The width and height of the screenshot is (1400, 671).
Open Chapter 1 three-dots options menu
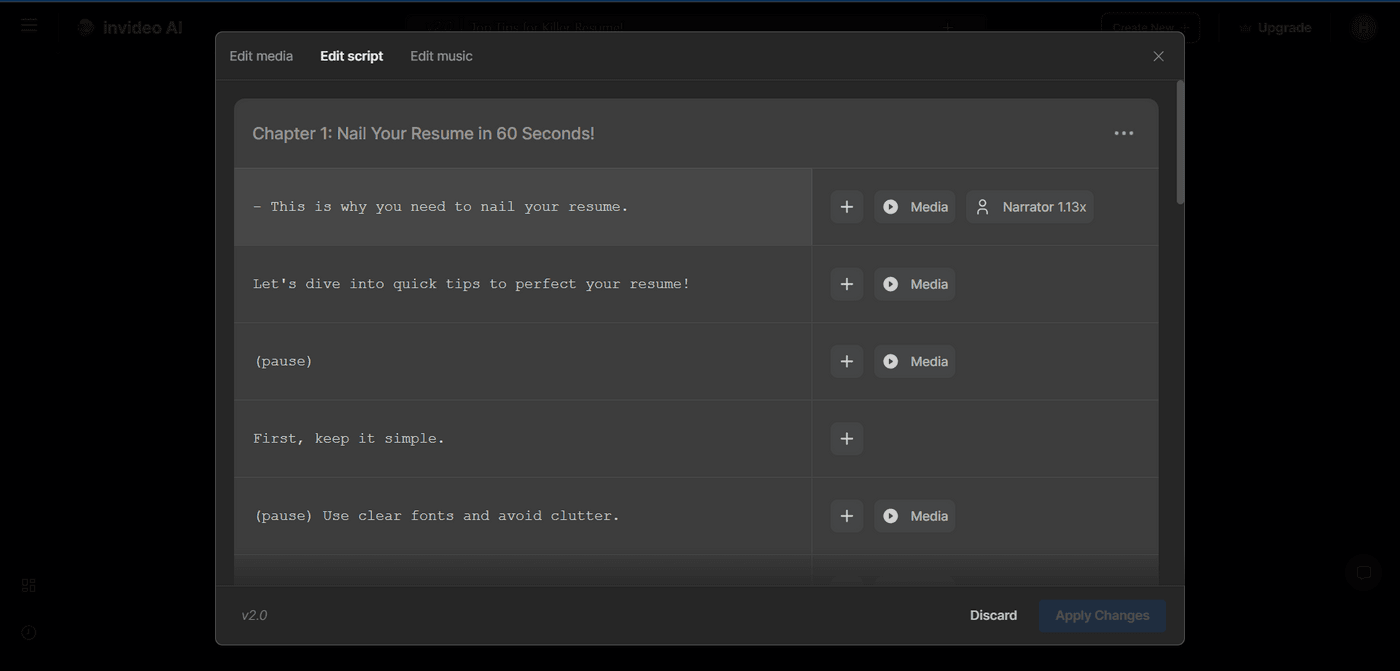[x=1124, y=133]
